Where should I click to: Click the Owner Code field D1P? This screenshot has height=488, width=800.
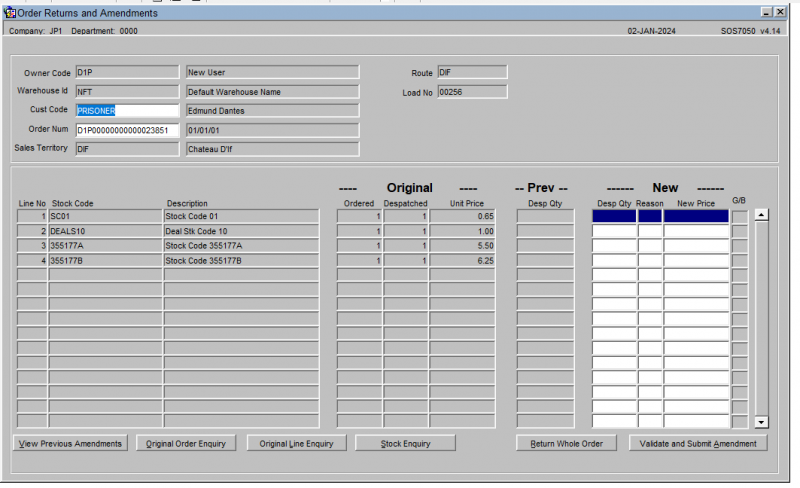pos(127,72)
